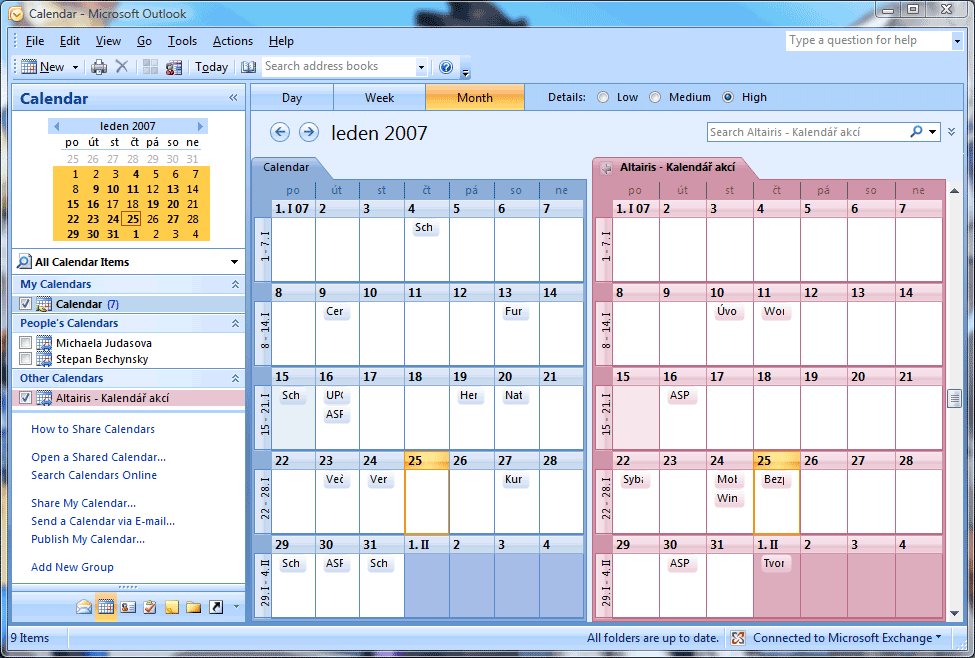The image size is (975, 658).
Task: Check the Michaela Judasova calendar checkbox
Action: pyautogui.click(x=25, y=343)
